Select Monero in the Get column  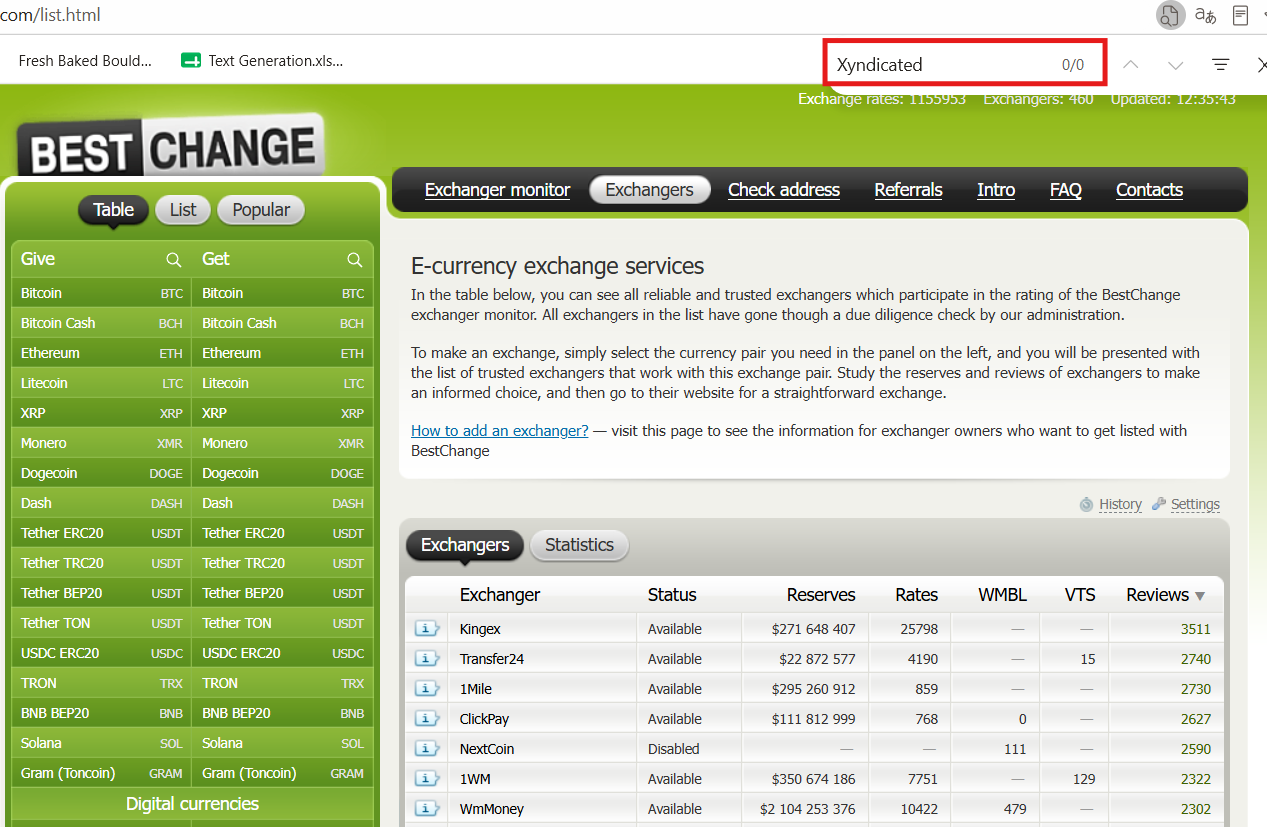(282, 443)
